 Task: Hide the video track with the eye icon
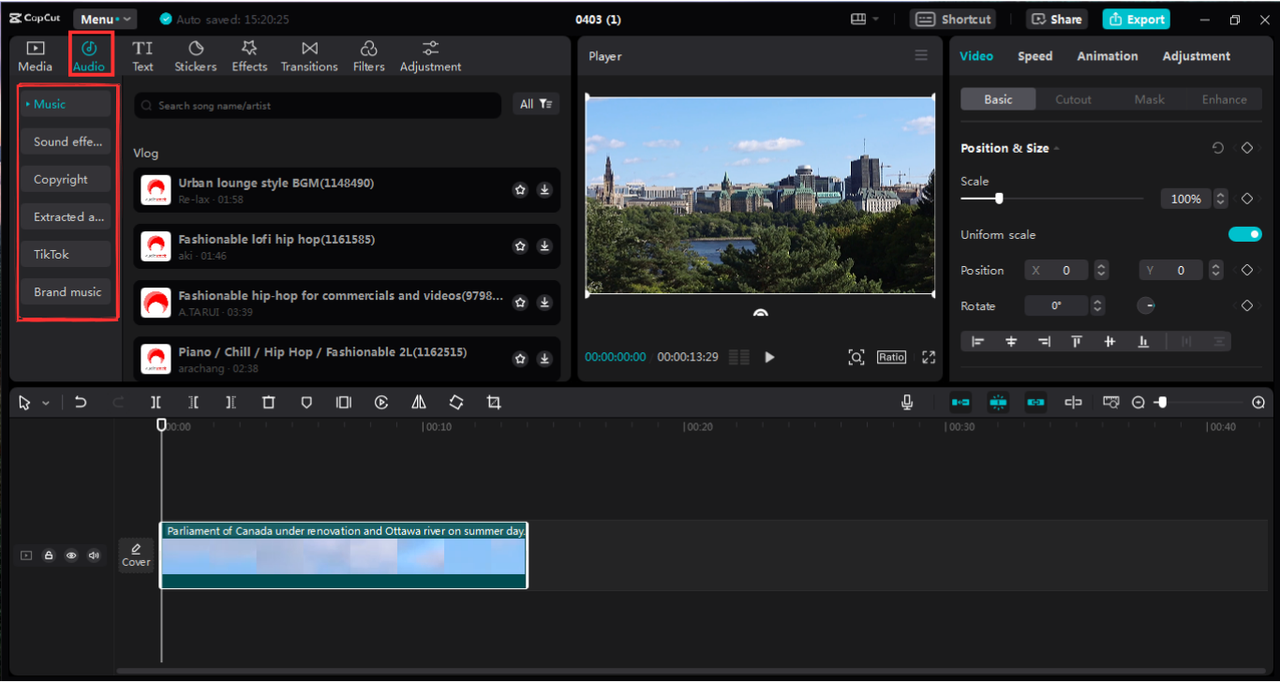(x=71, y=555)
